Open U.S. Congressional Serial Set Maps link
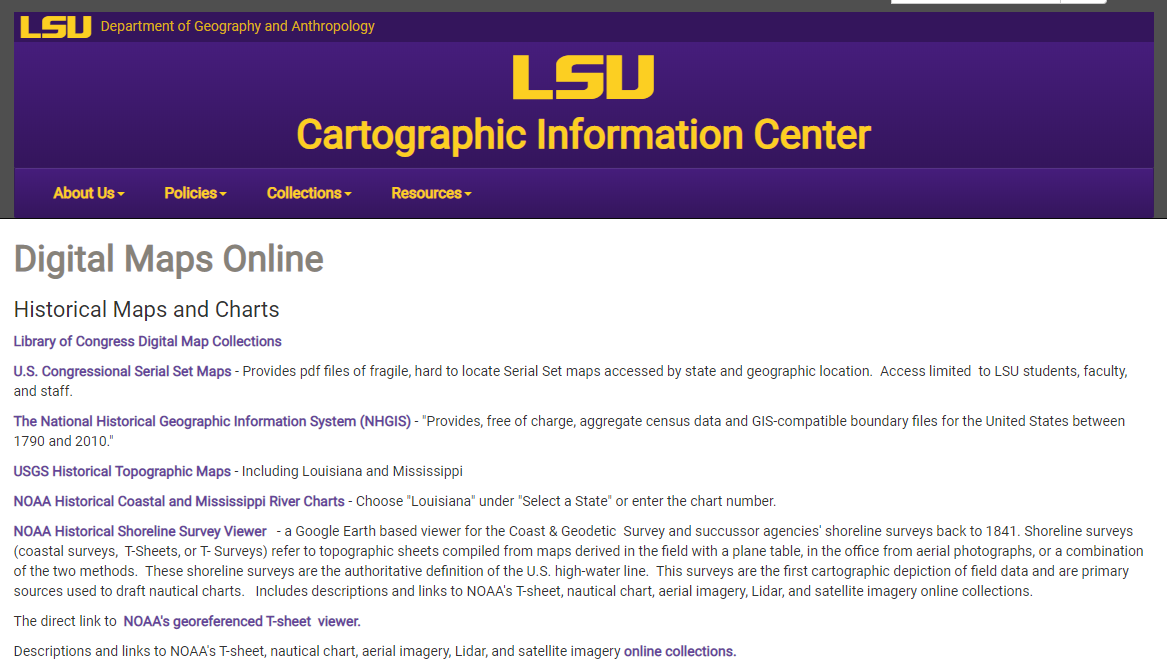The width and height of the screenshot is (1167, 669). pos(122,371)
